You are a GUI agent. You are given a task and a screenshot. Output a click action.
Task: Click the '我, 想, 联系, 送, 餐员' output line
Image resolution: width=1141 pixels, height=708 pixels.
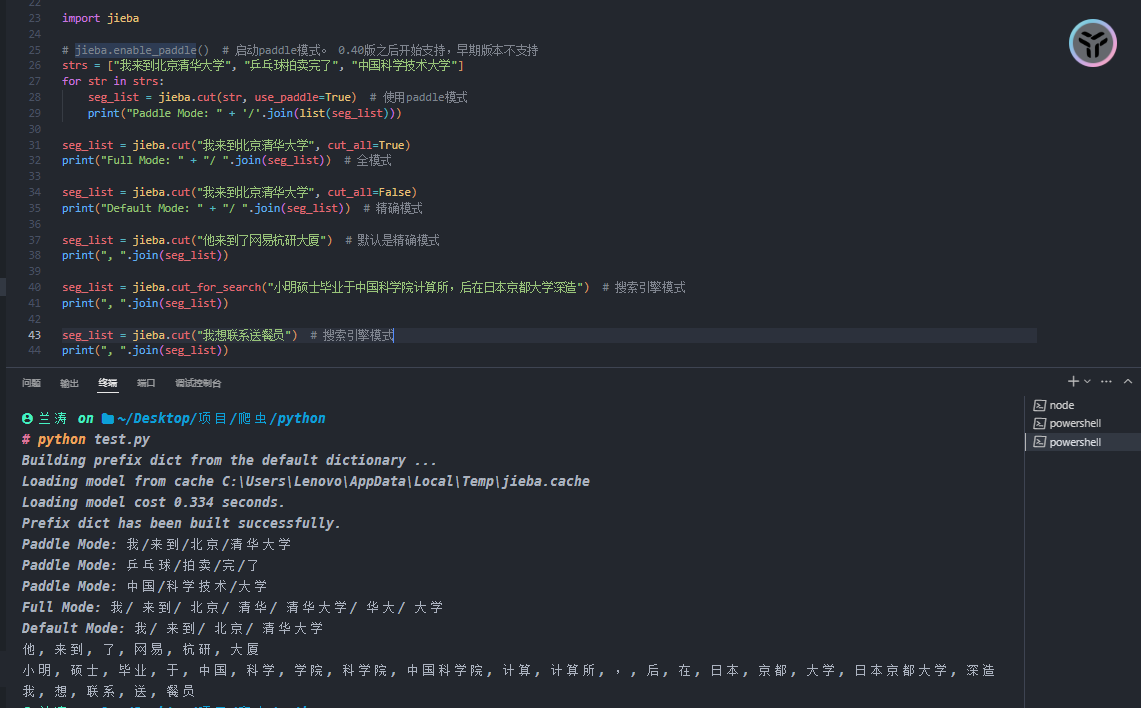point(108,691)
